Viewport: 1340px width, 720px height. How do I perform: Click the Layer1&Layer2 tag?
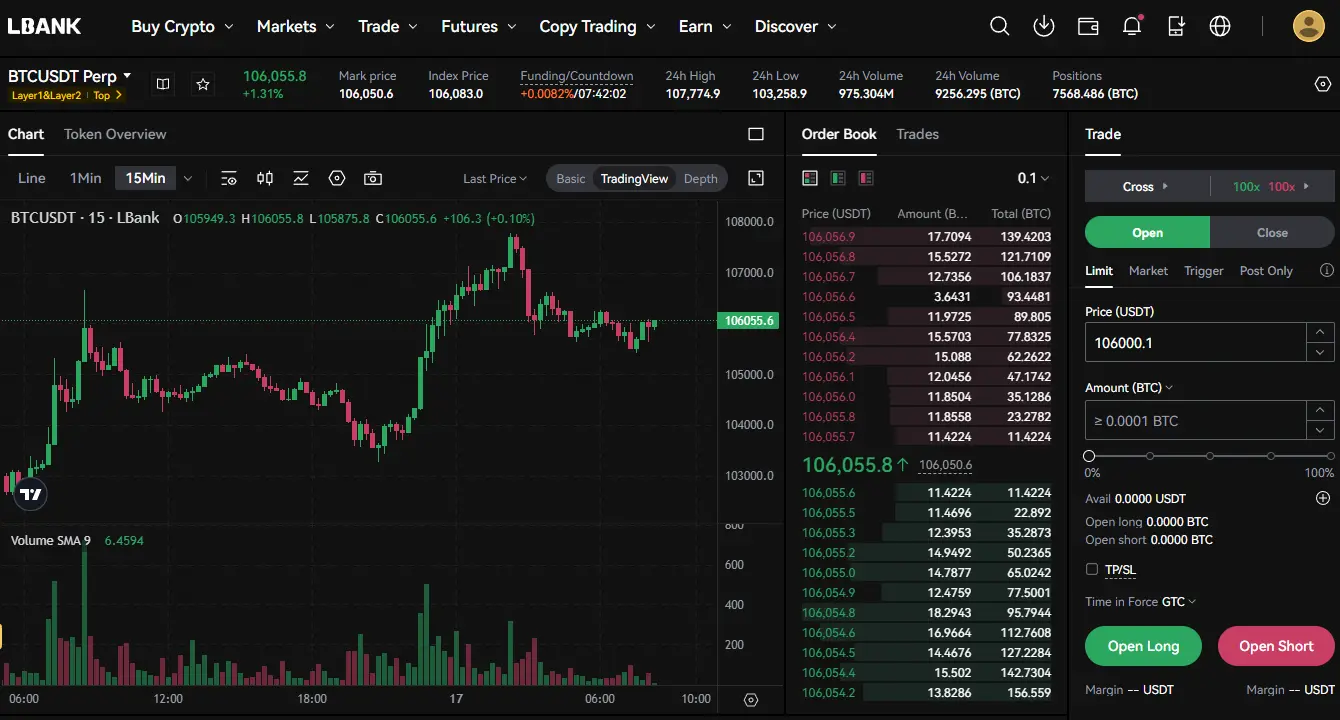[46, 96]
